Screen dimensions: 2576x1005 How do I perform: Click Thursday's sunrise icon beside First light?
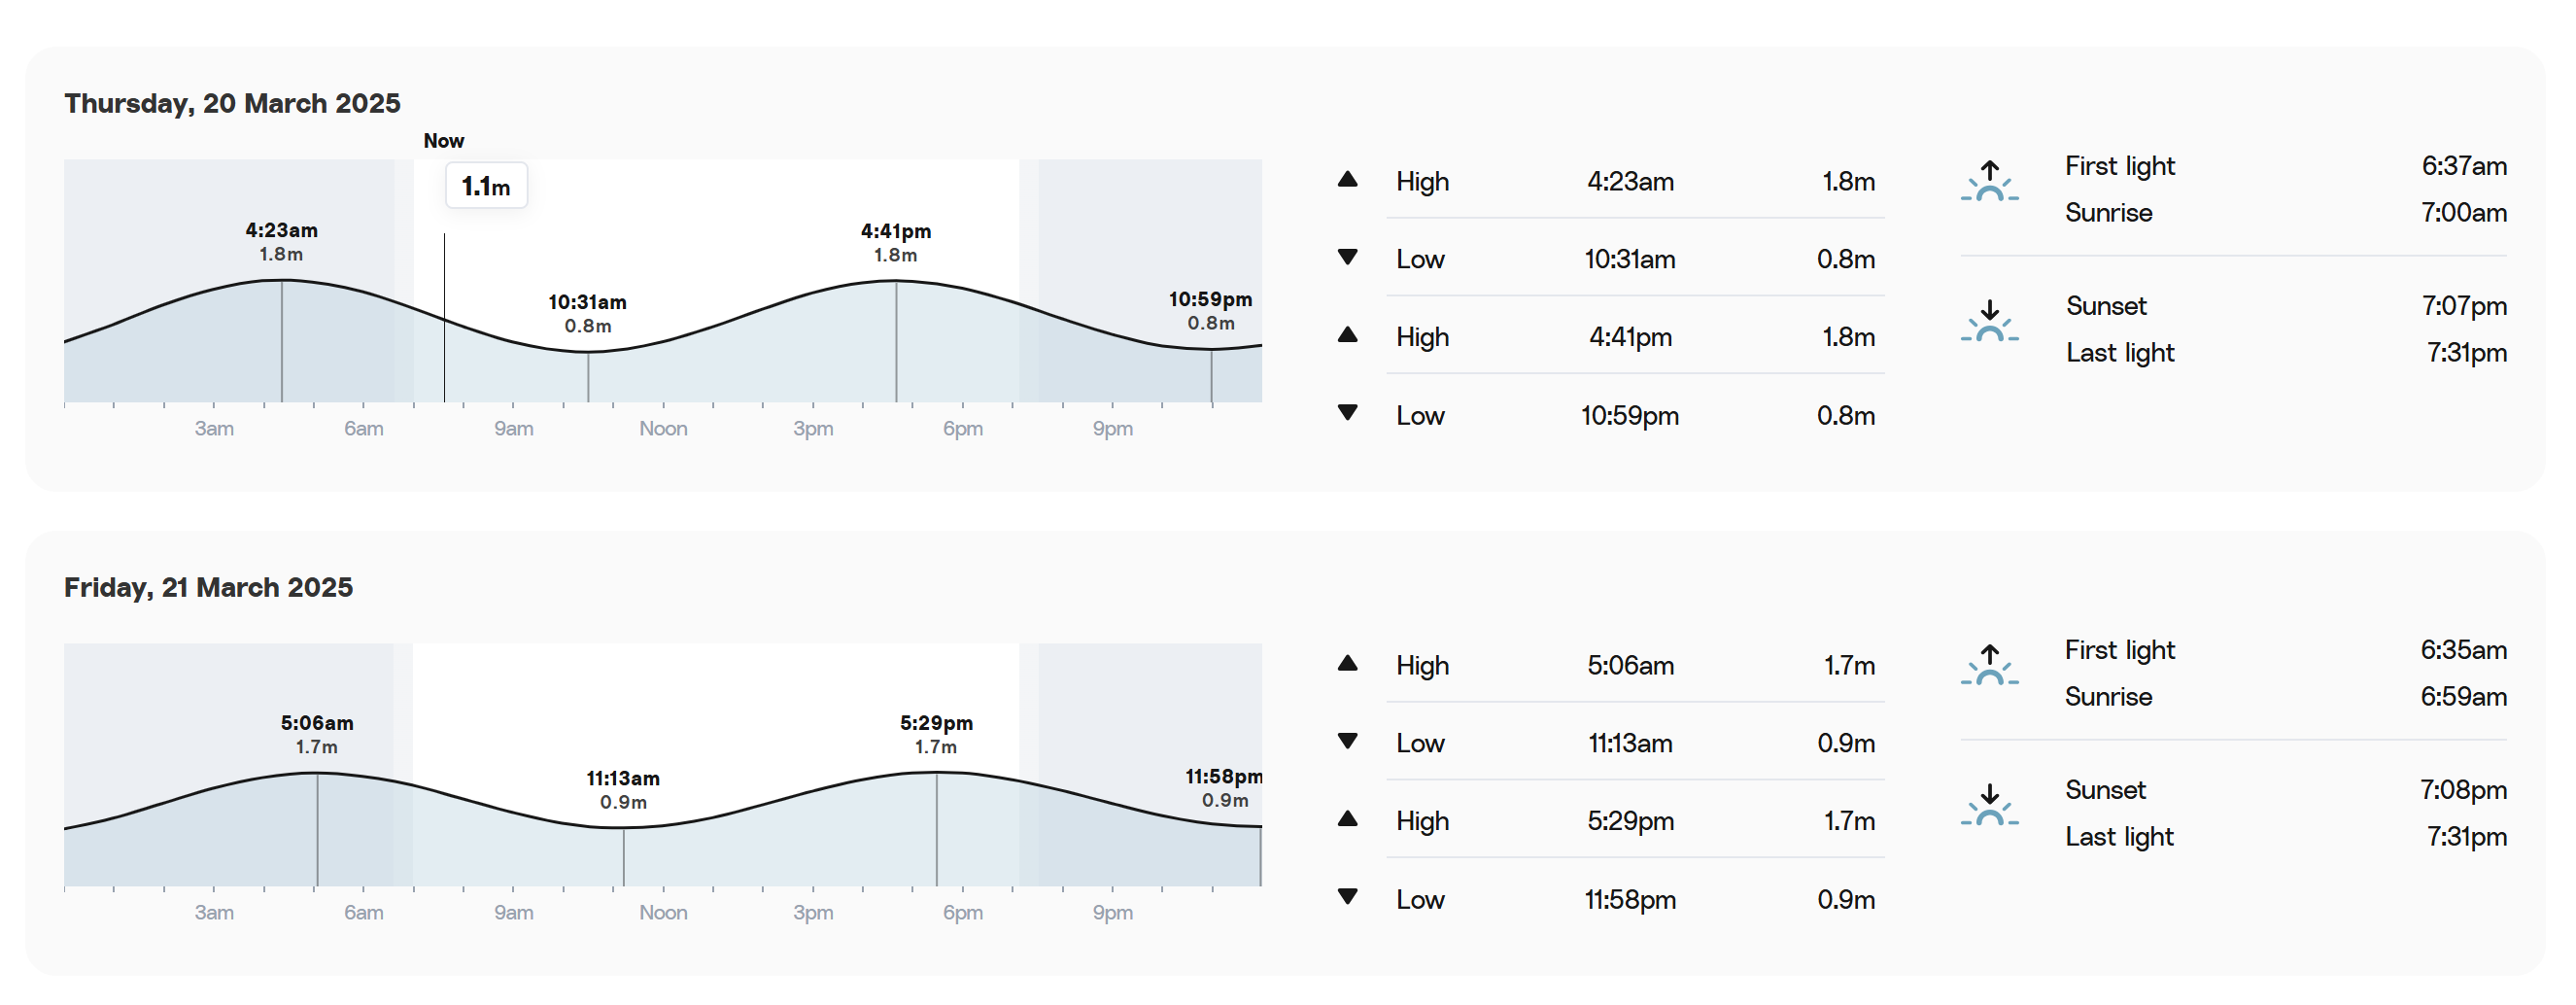pos(1989,181)
